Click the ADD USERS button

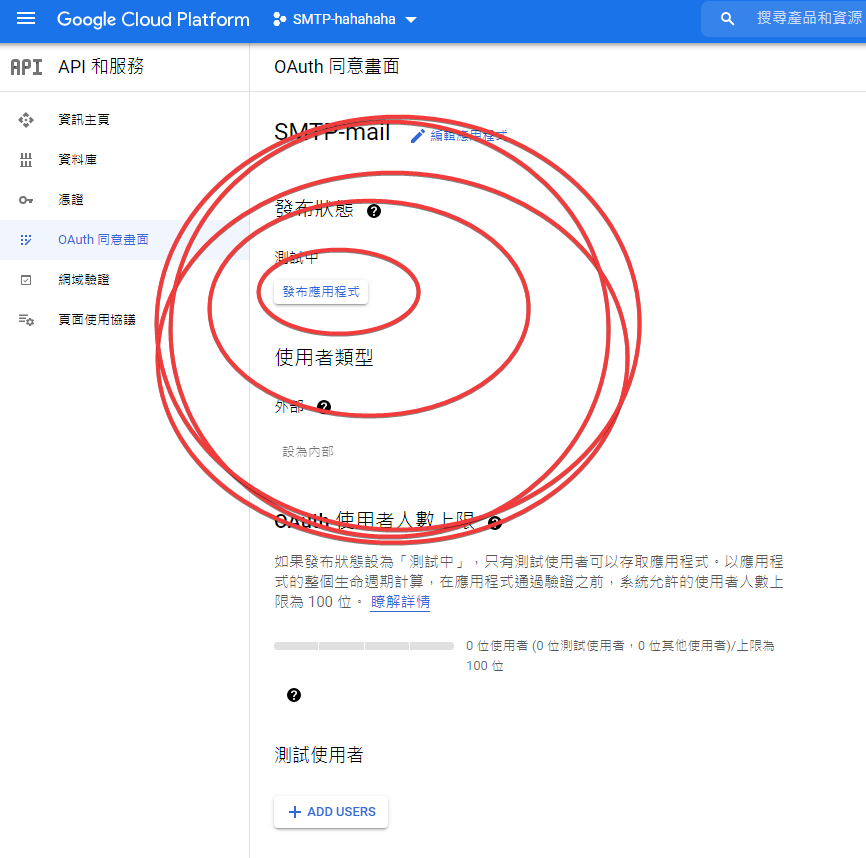coord(331,812)
